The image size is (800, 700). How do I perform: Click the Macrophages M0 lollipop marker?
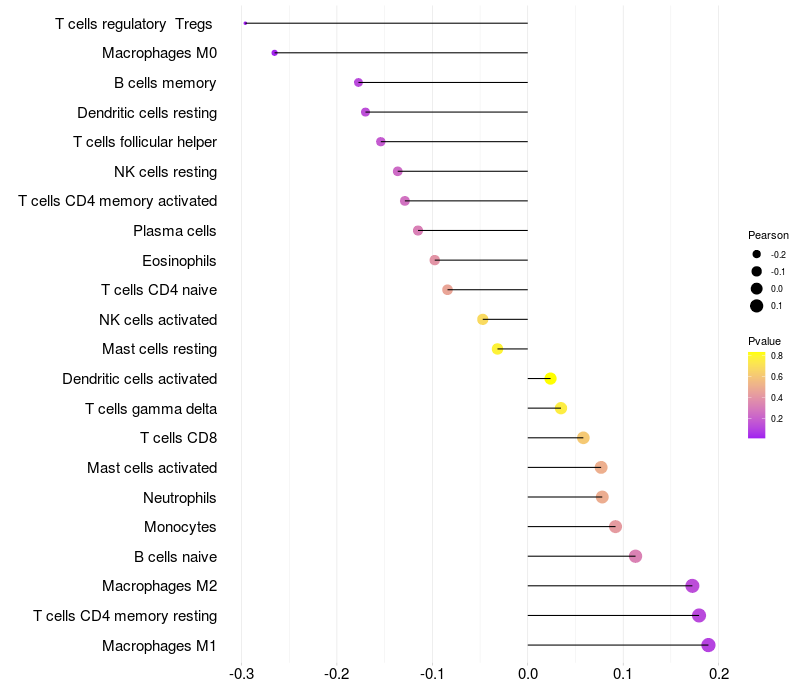274,53
